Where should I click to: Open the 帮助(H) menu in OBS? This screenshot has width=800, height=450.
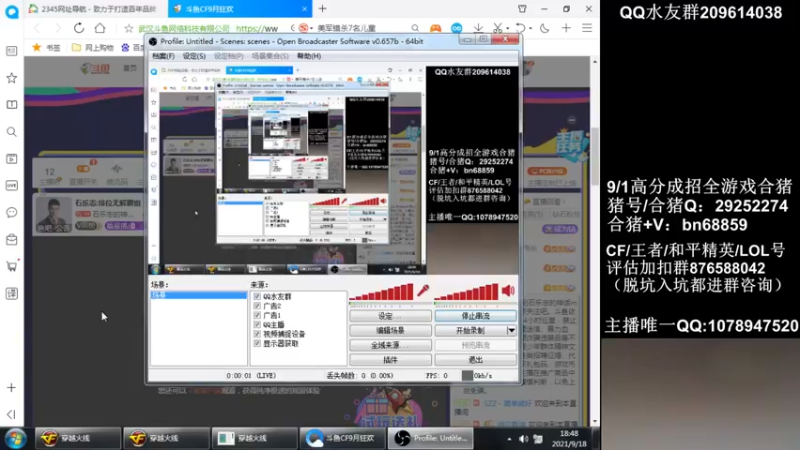[309, 56]
